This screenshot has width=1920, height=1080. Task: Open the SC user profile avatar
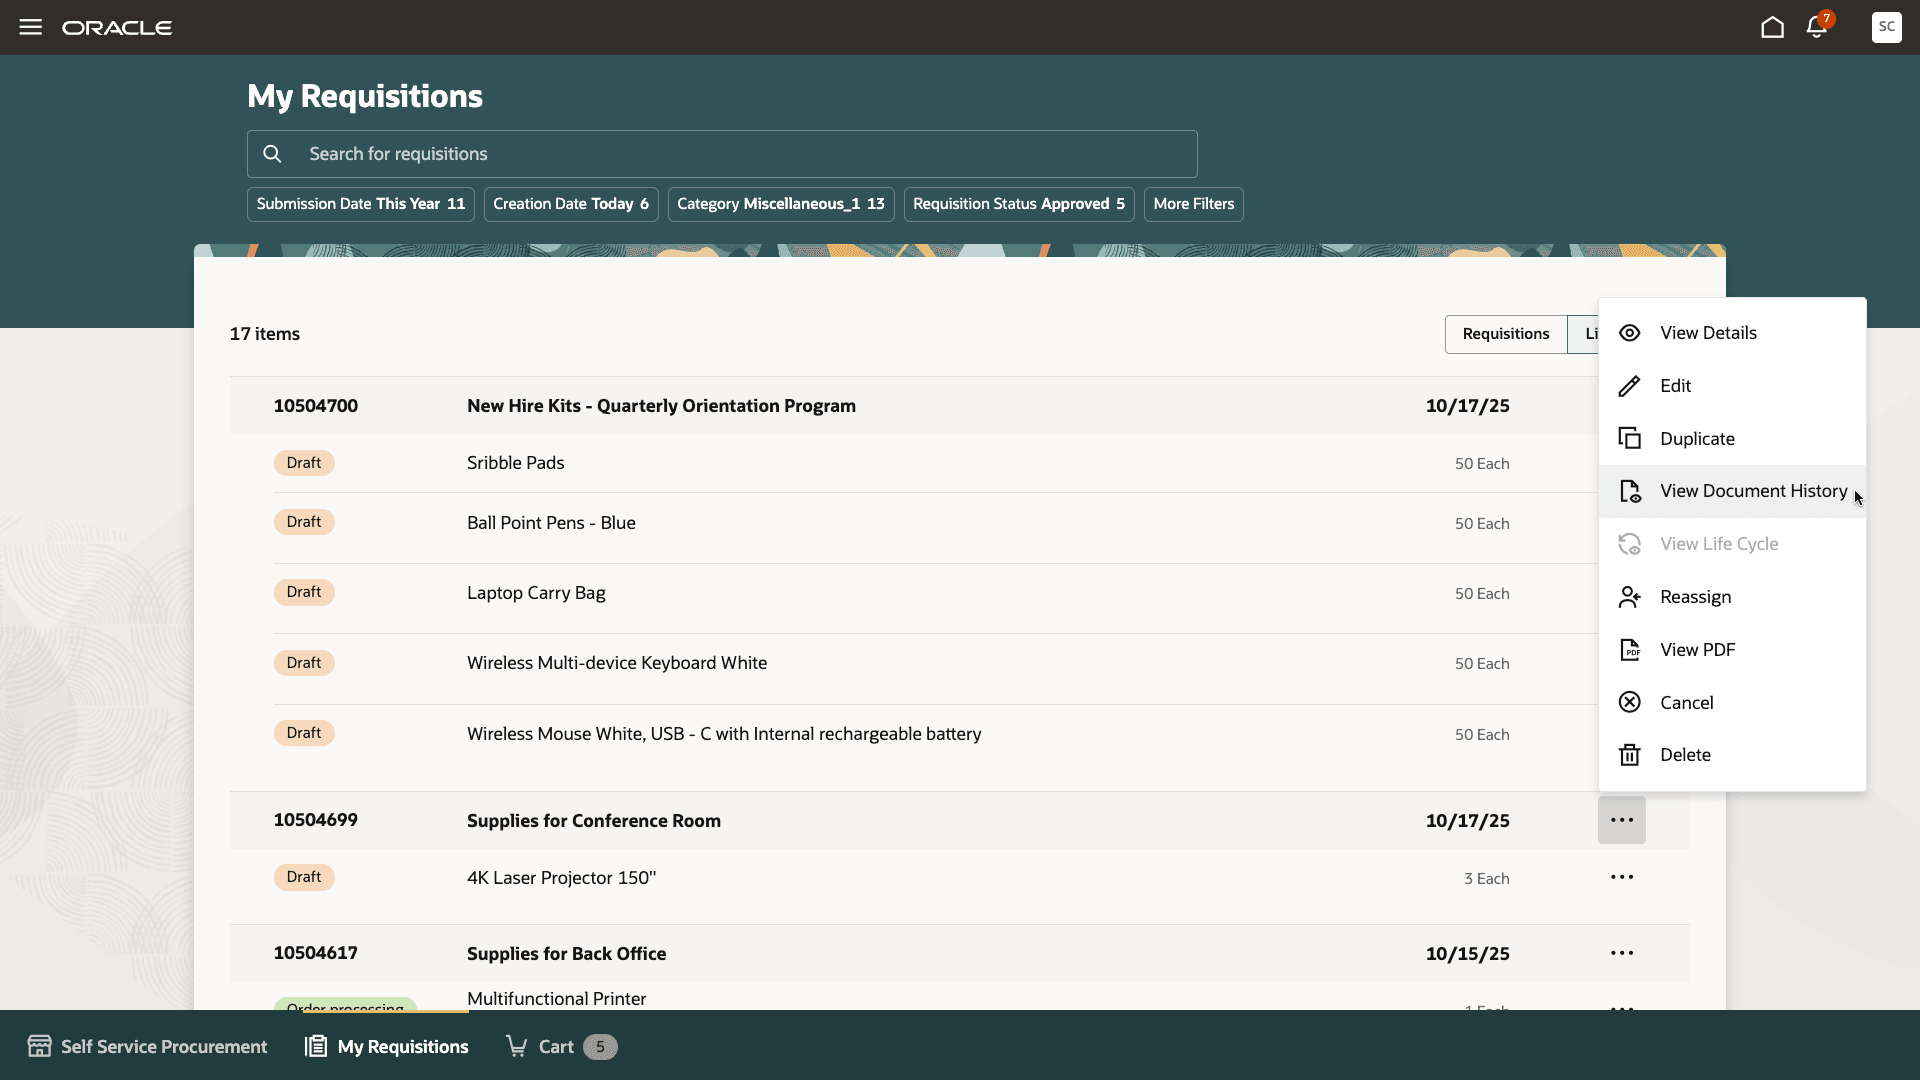point(1886,27)
